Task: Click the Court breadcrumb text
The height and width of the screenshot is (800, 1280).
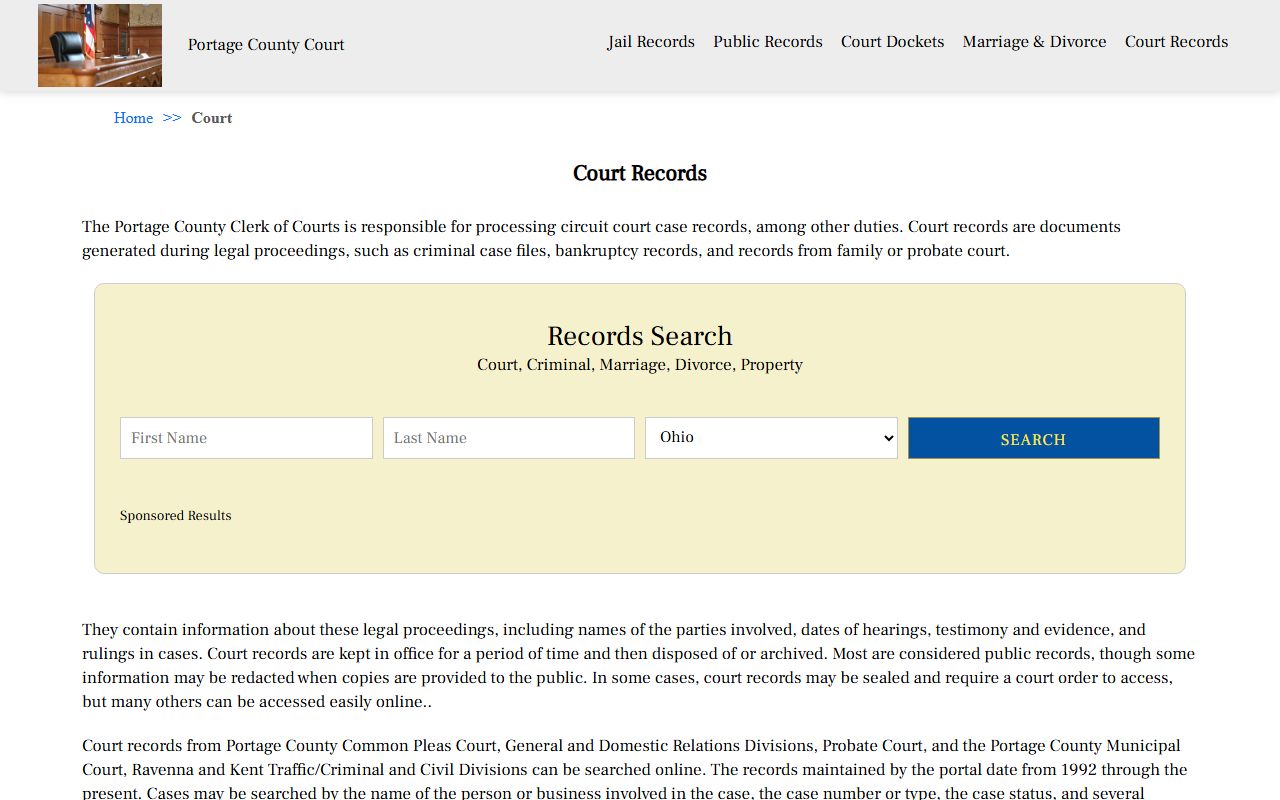Action: (x=212, y=118)
